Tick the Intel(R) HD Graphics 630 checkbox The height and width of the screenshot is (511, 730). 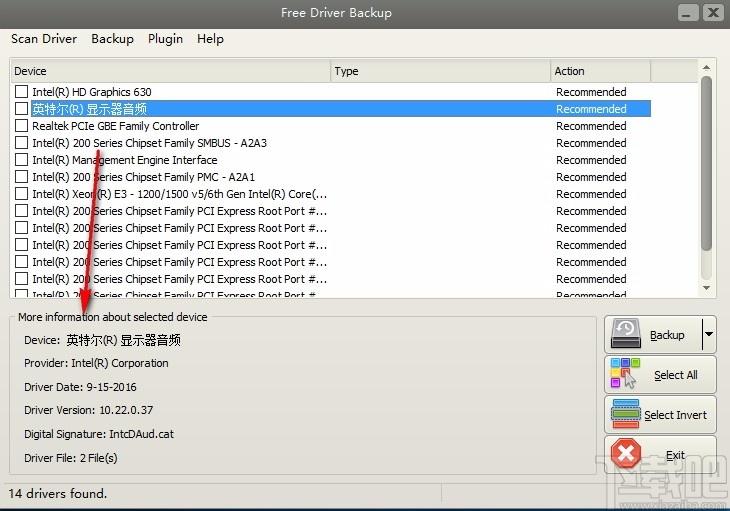(x=22, y=92)
